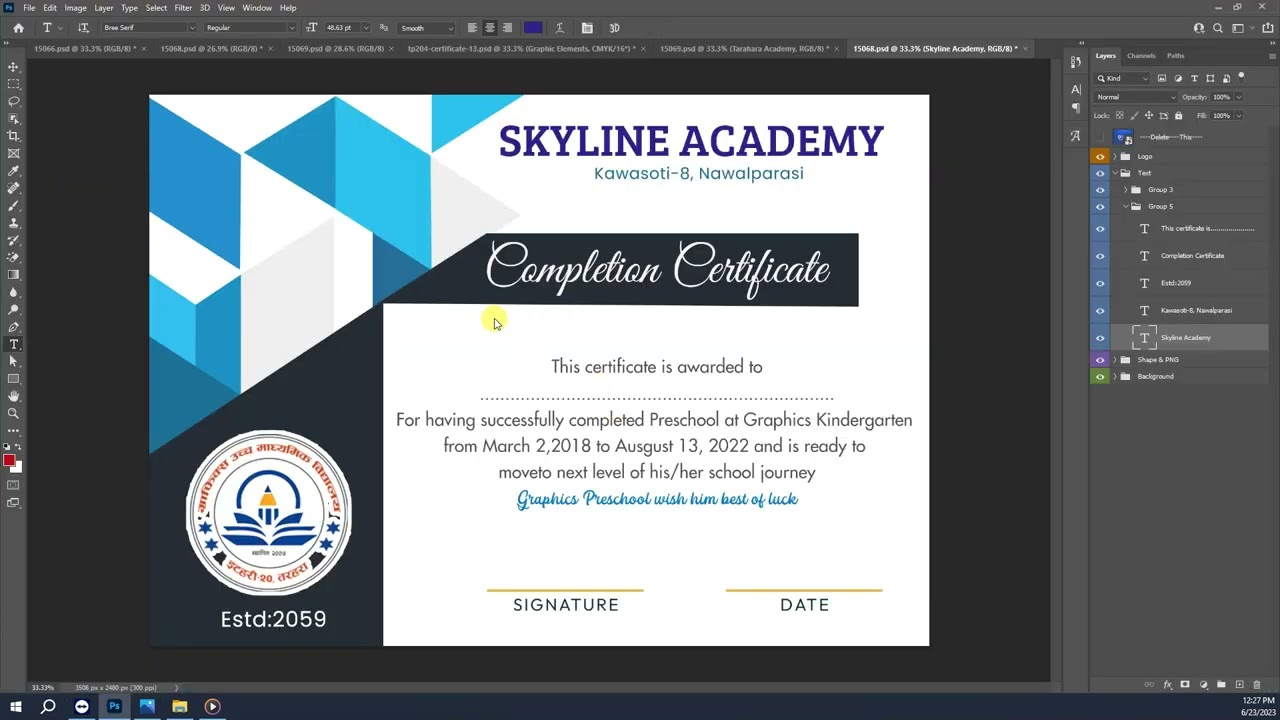Switch to 15066.psd document tab
The image size is (1280, 720).
point(85,48)
